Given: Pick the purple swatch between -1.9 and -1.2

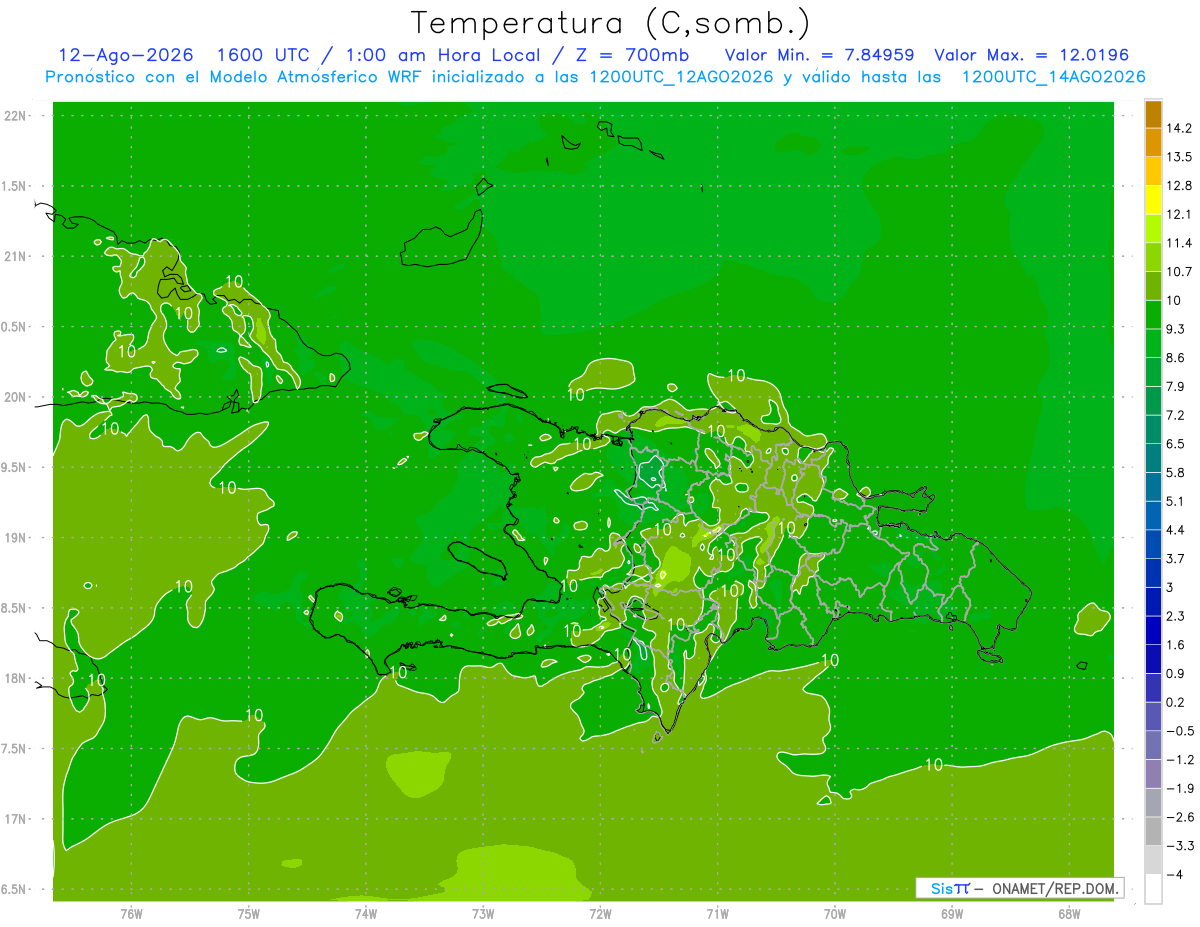Looking at the screenshot, I should pos(1153,774).
